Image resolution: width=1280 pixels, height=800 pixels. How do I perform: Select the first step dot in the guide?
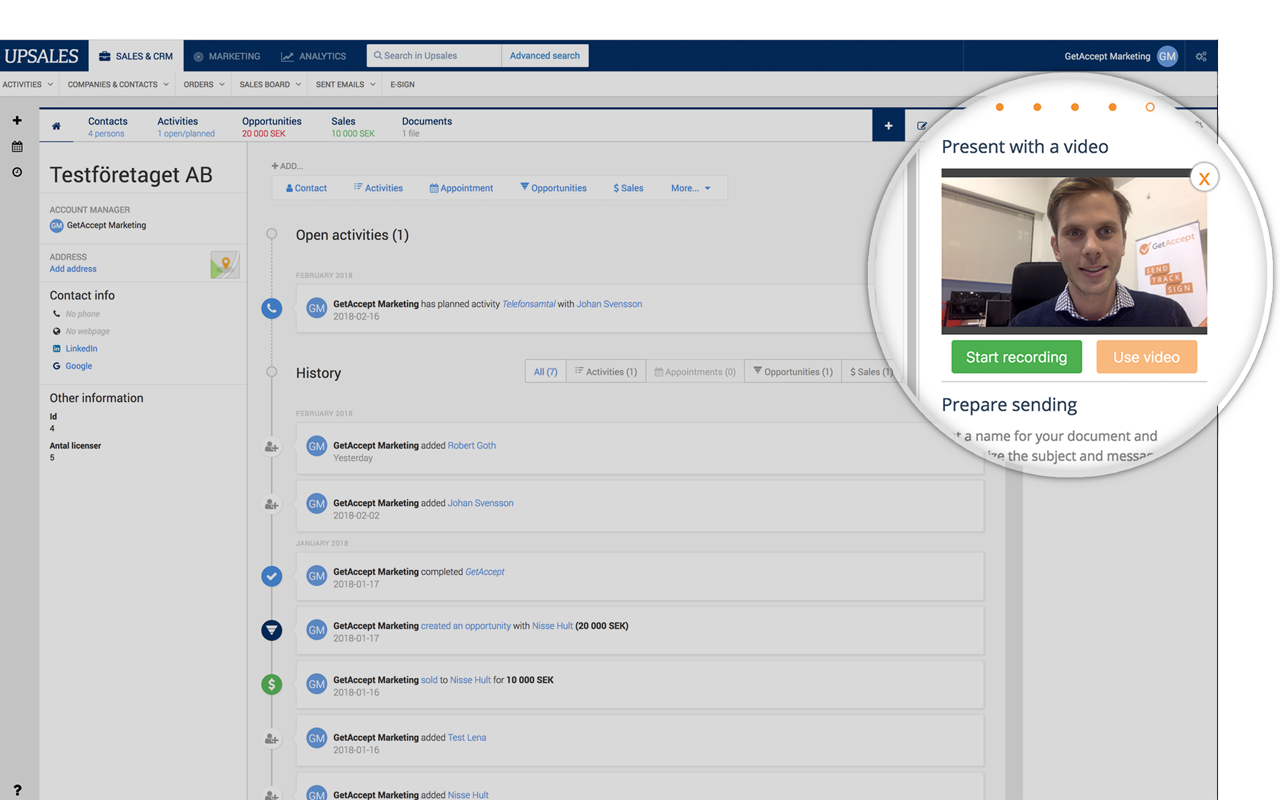[x=999, y=107]
